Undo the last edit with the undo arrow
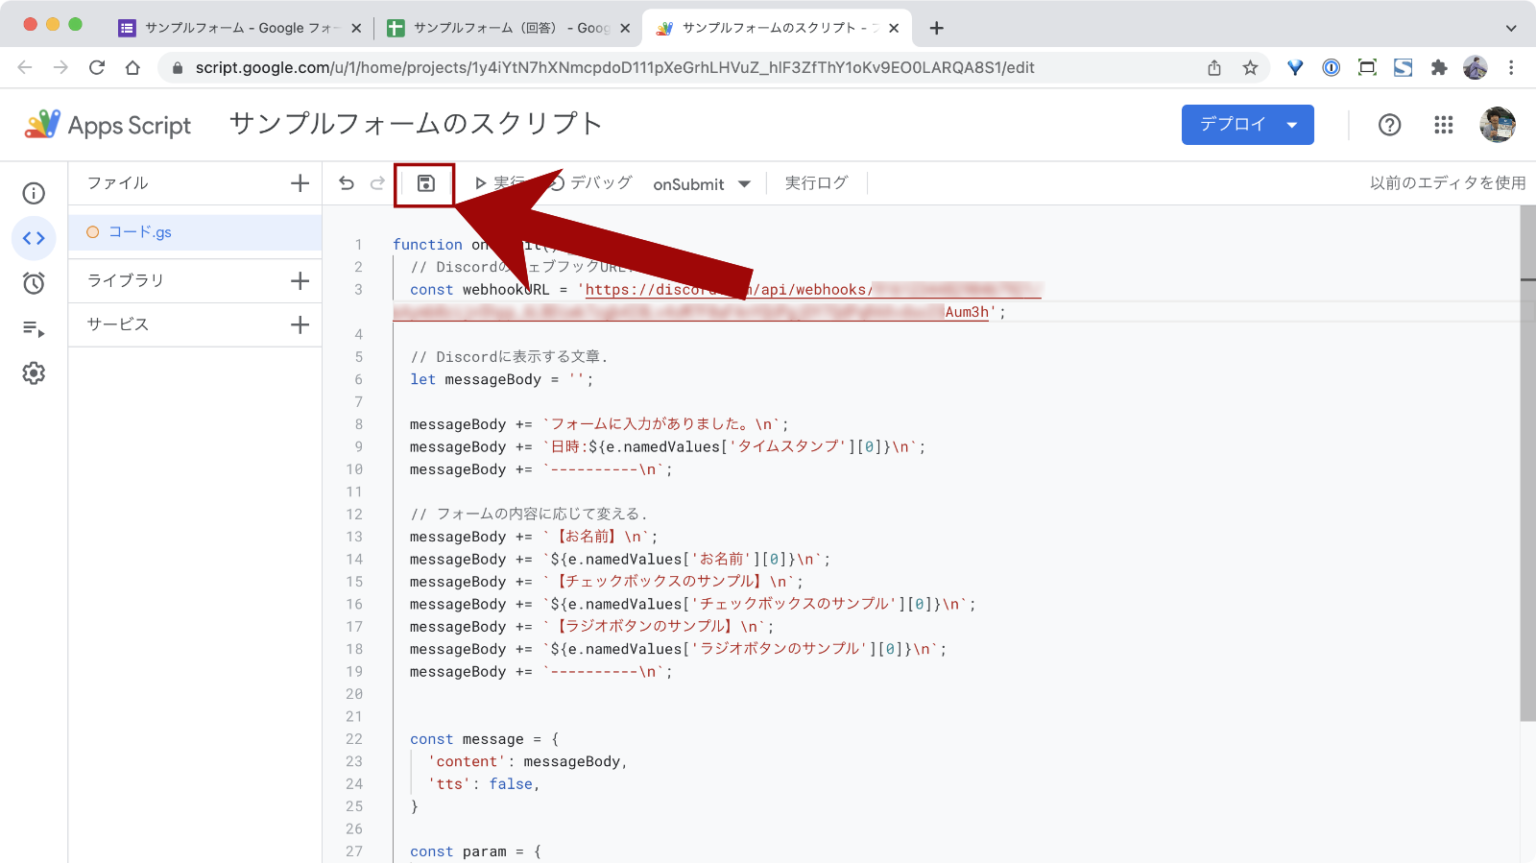This screenshot has height=863, width=1536. pyautogui.click(x=346, y=183)
